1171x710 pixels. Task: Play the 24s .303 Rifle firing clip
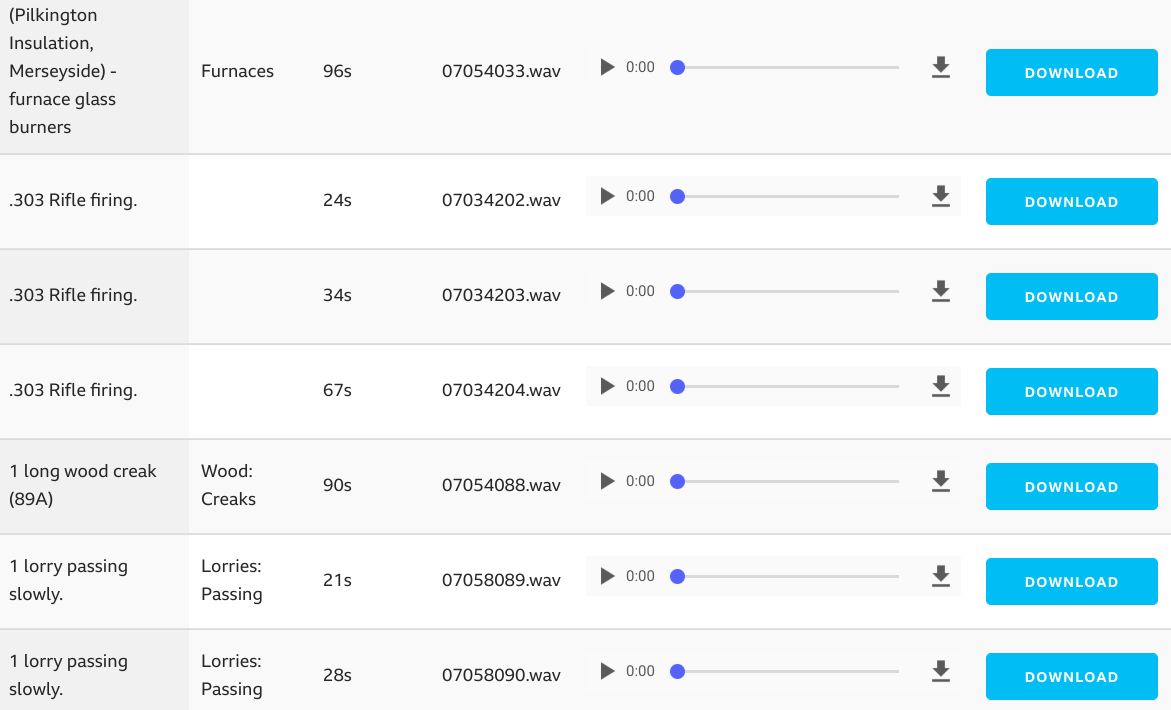pyautogui.click(x=607, y=196)
